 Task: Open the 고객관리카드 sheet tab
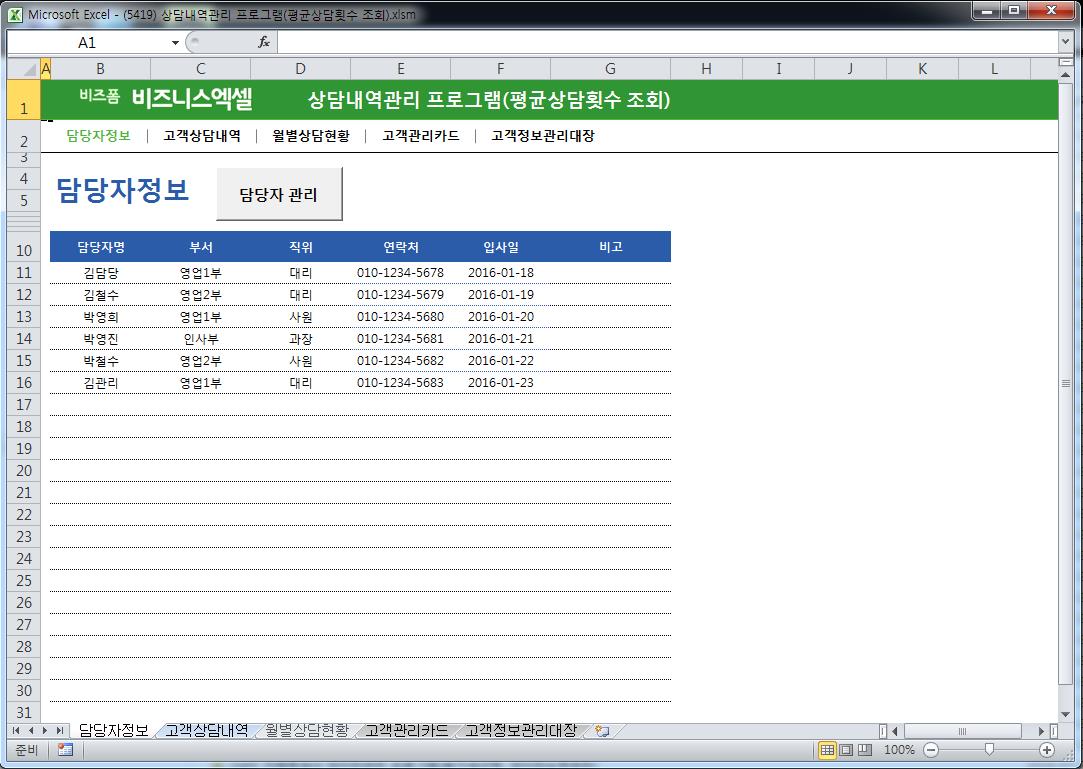[x=406, y=731]
